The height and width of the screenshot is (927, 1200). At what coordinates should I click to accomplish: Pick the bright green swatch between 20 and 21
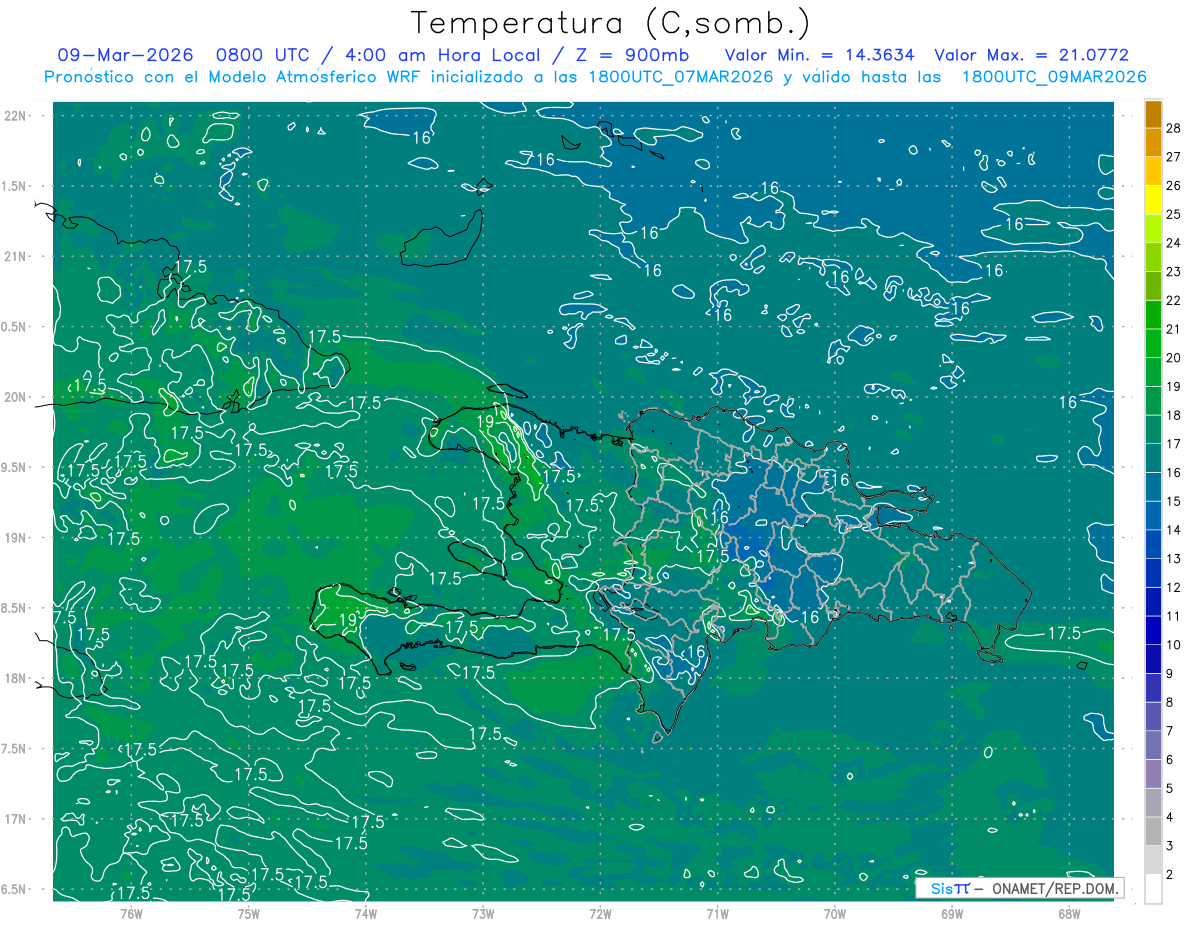[1153, 343]
